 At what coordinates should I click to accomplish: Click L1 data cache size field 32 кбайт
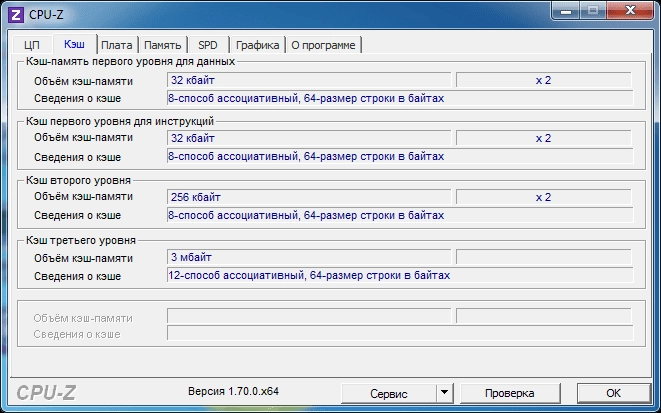click(309, 80)
